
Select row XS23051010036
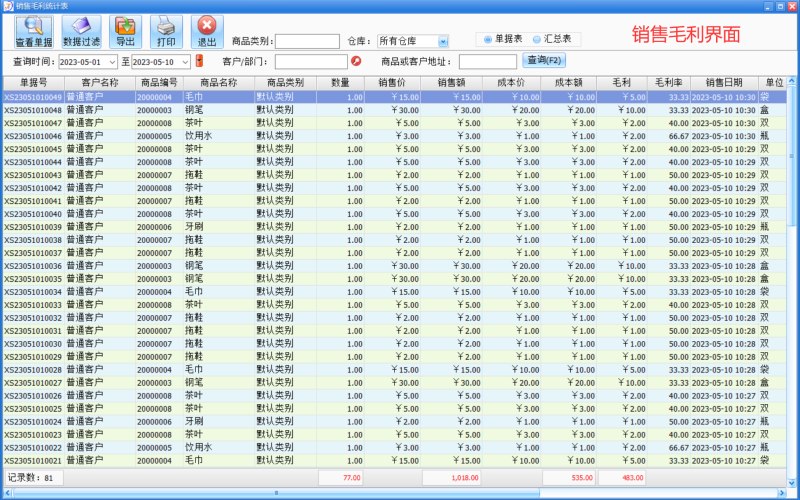coord(395,266)
